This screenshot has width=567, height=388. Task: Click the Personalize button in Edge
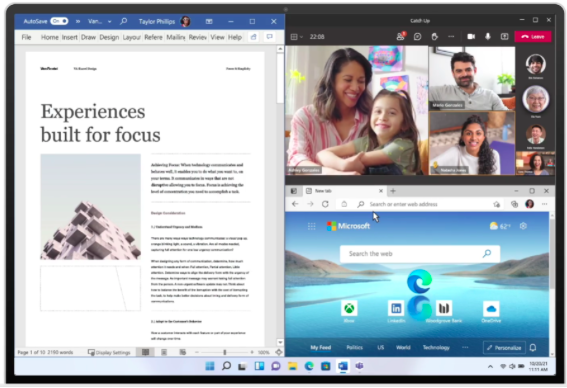coord(504,348)
